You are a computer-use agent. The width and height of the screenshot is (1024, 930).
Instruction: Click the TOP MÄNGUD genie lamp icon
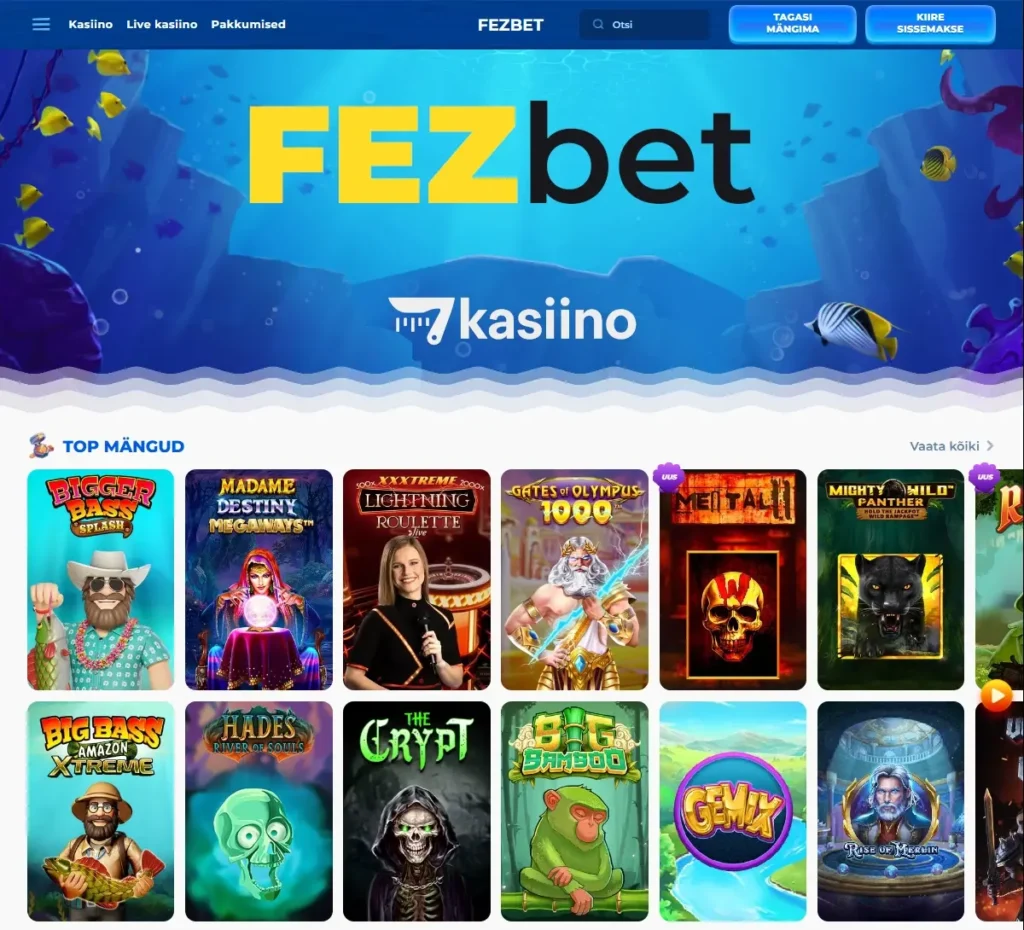pos(41,445)
